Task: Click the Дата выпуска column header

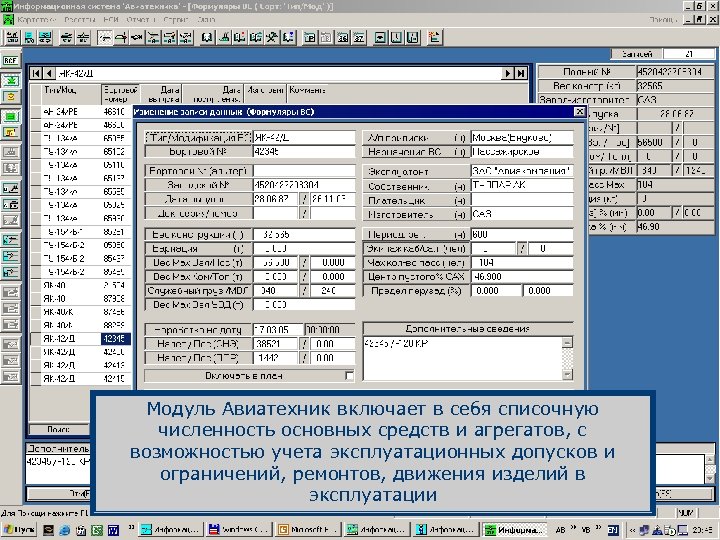Action: pyautogui.click(x=161, y=94)
